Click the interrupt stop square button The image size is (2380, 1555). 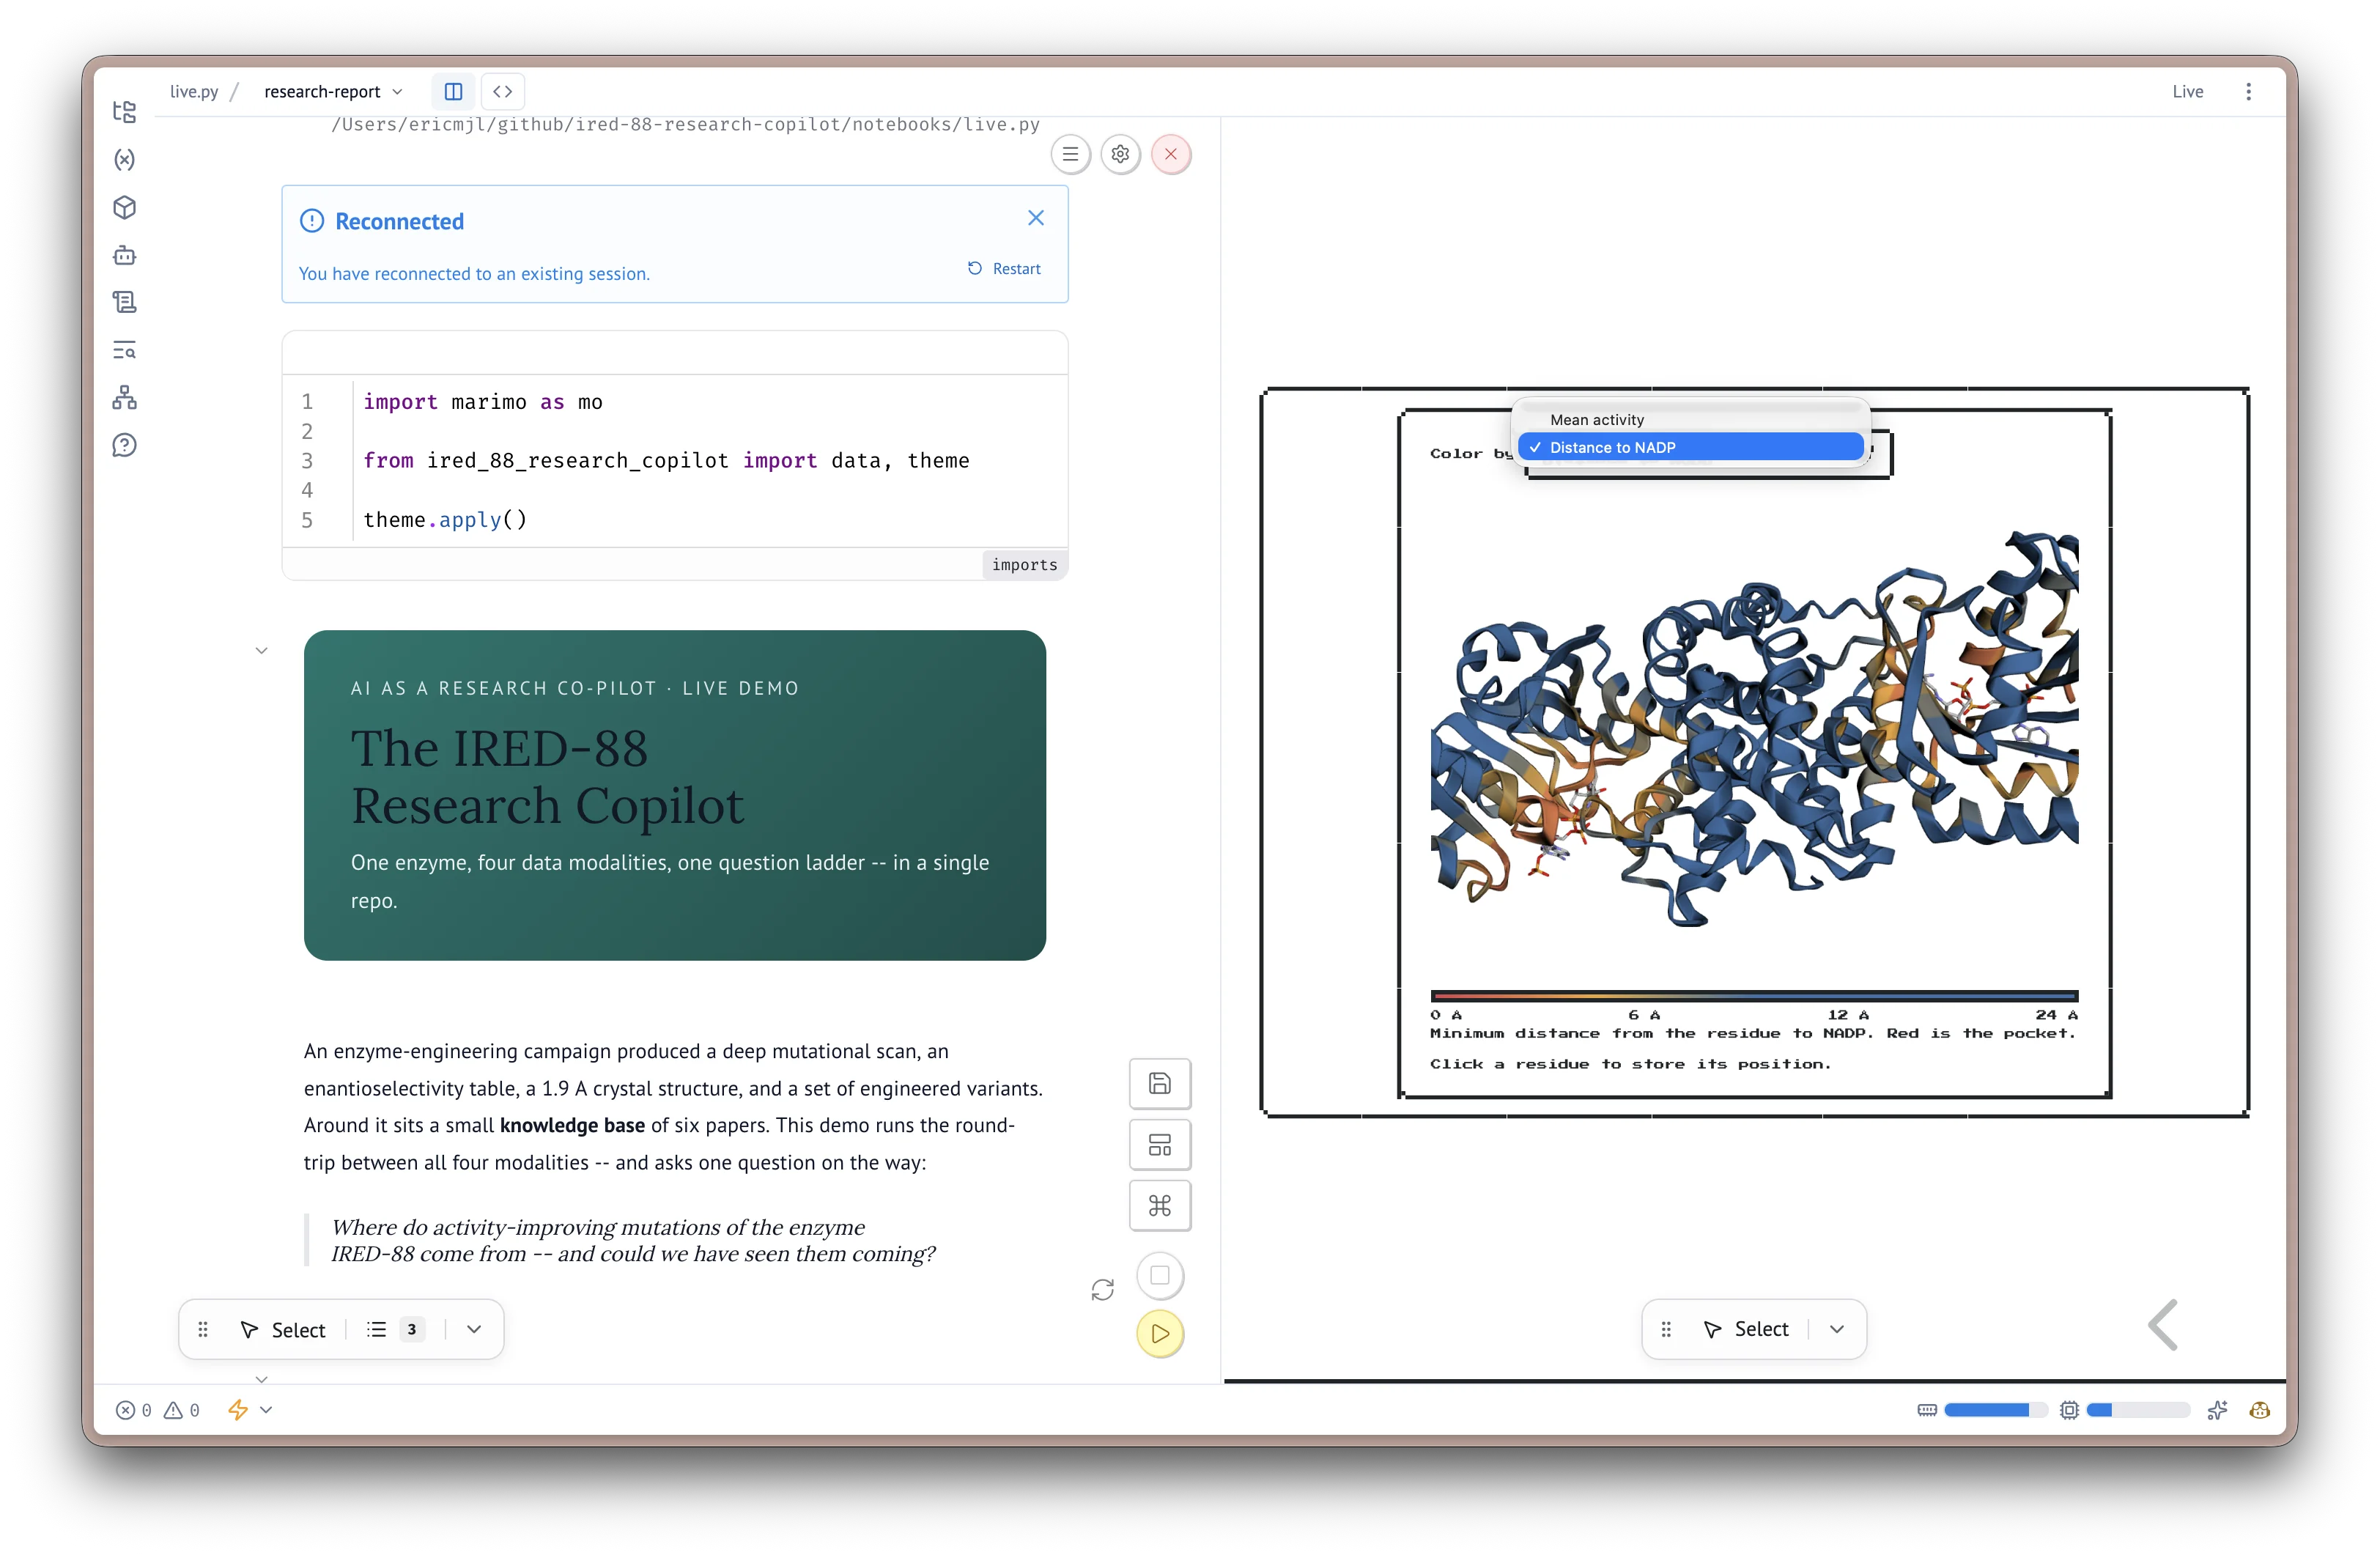1160,1275
